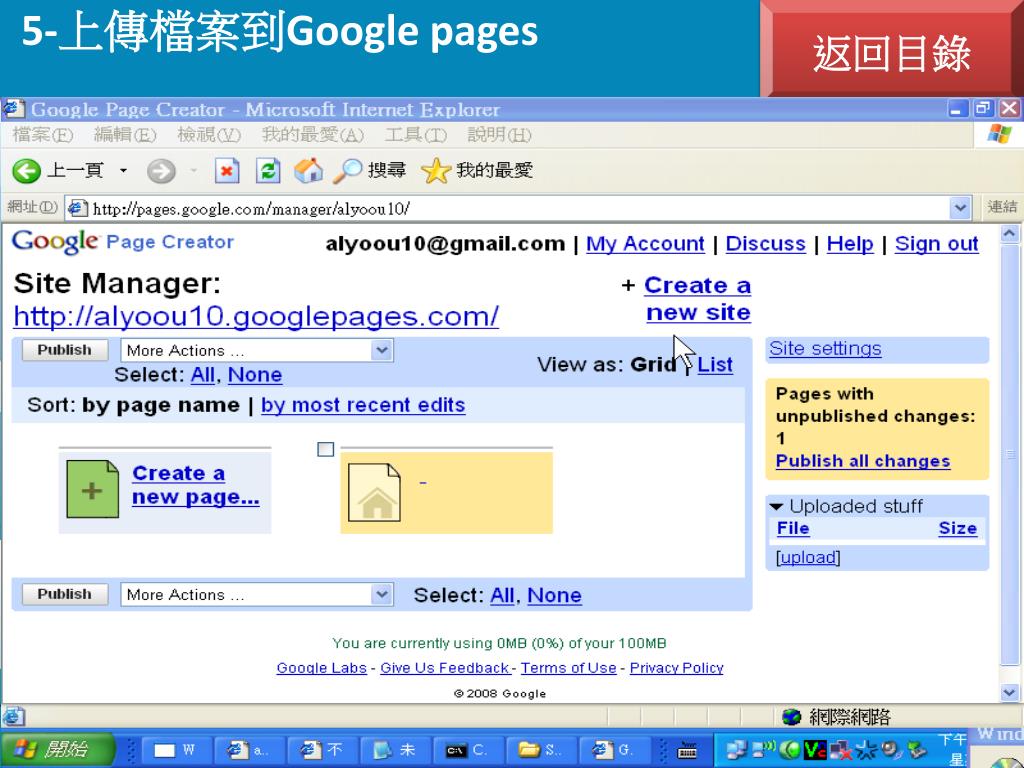Image resolution: width=1024 pixels, height=768 pixels.
Task: Open the 編輯(E) Edit menu
Action: (x=125, y=135)
